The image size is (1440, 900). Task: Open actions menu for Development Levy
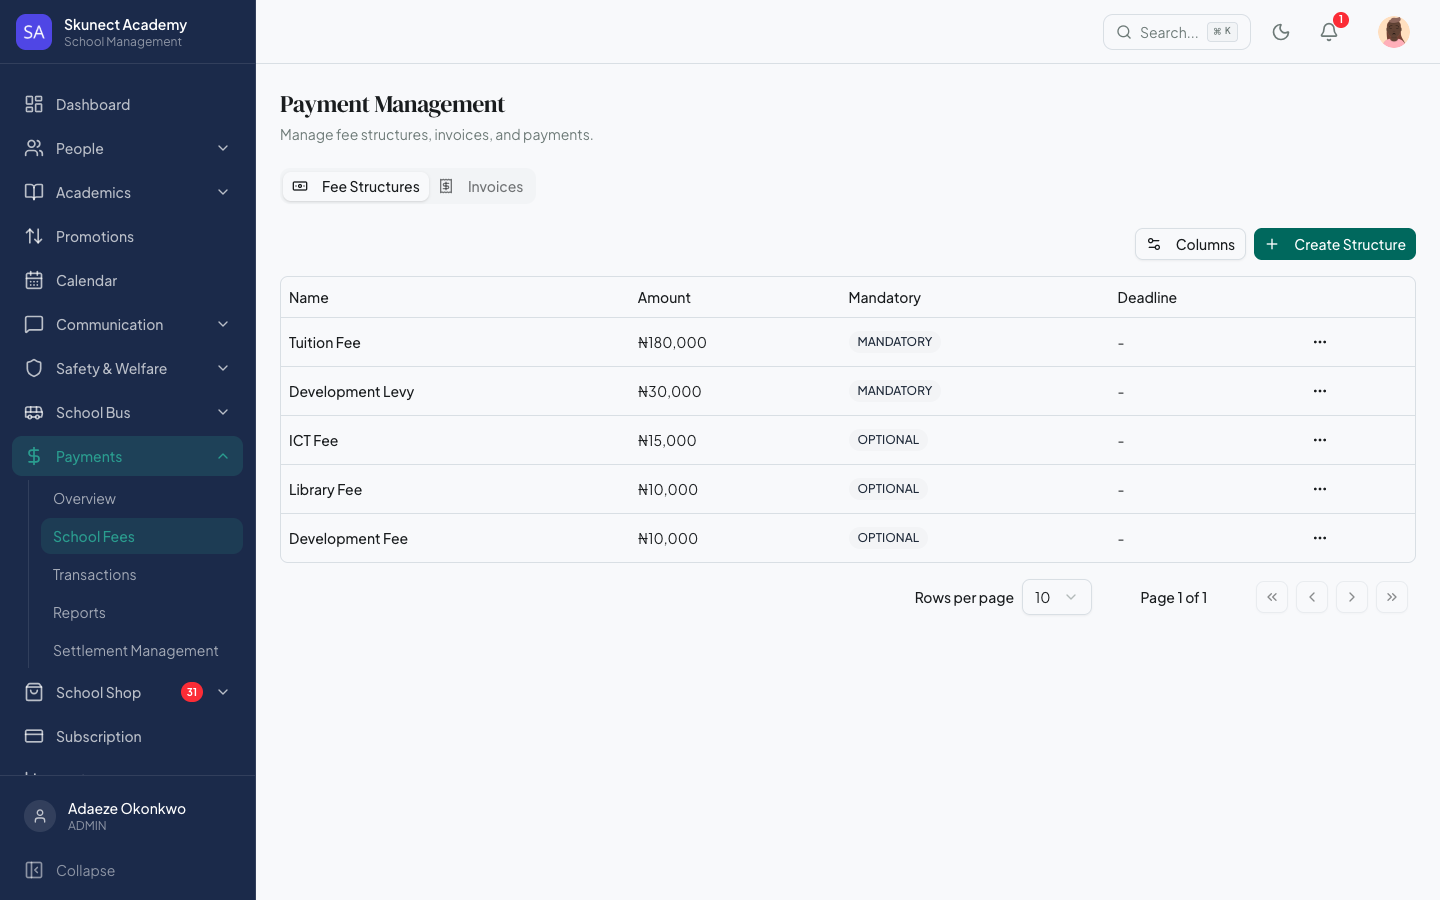tap(1320, 391)
